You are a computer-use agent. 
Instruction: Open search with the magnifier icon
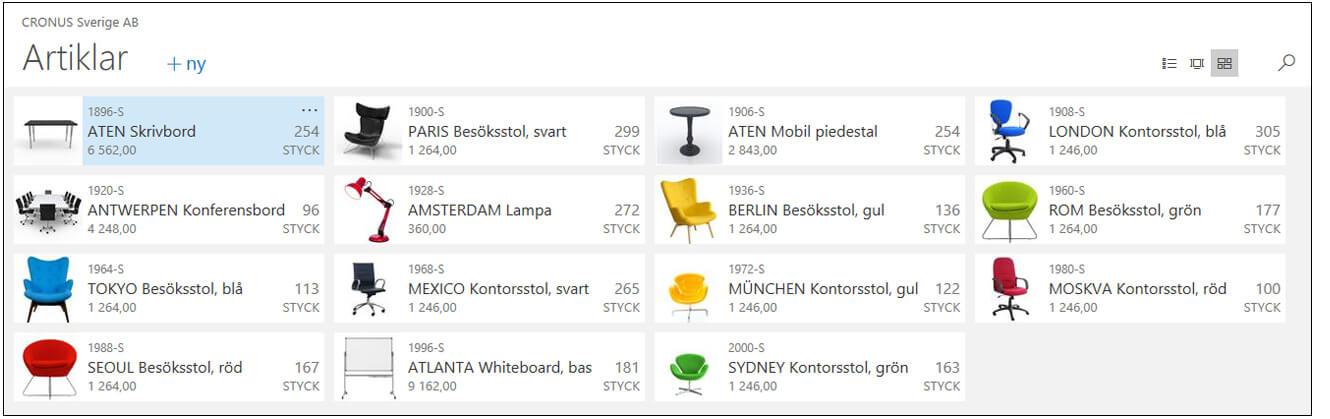[1286, 63]
